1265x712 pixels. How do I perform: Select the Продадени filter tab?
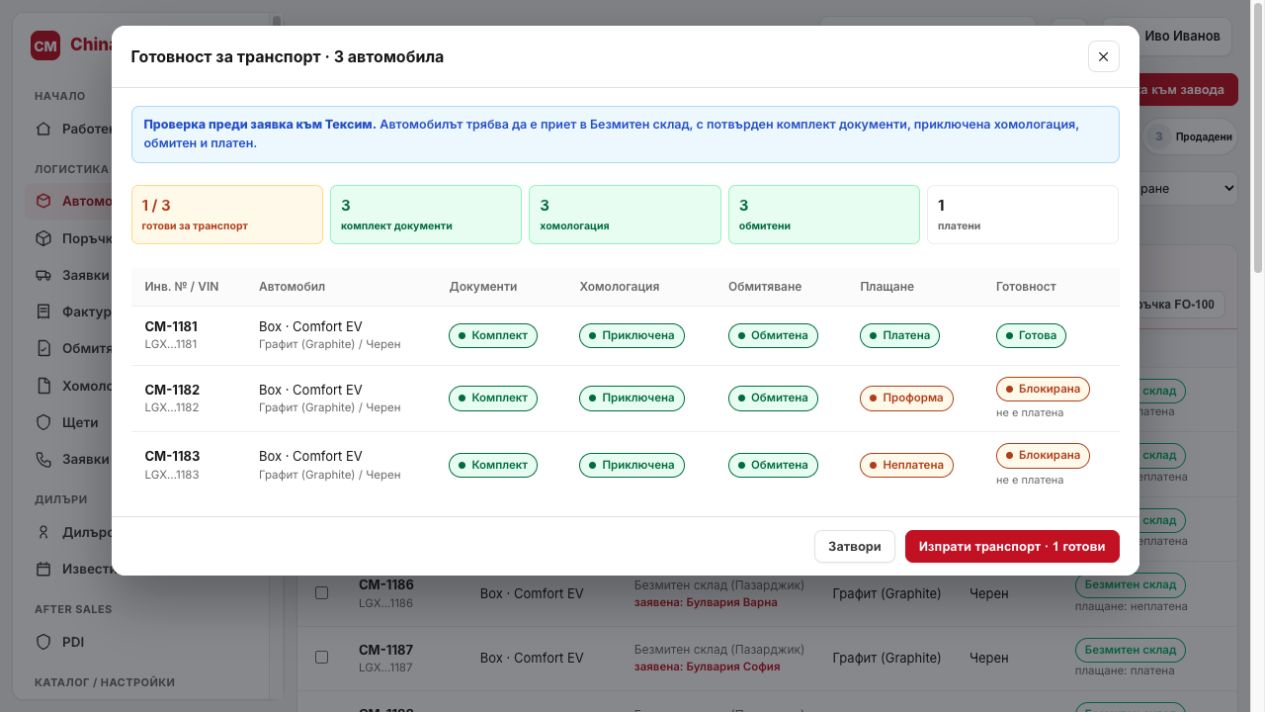[1191, 137]
